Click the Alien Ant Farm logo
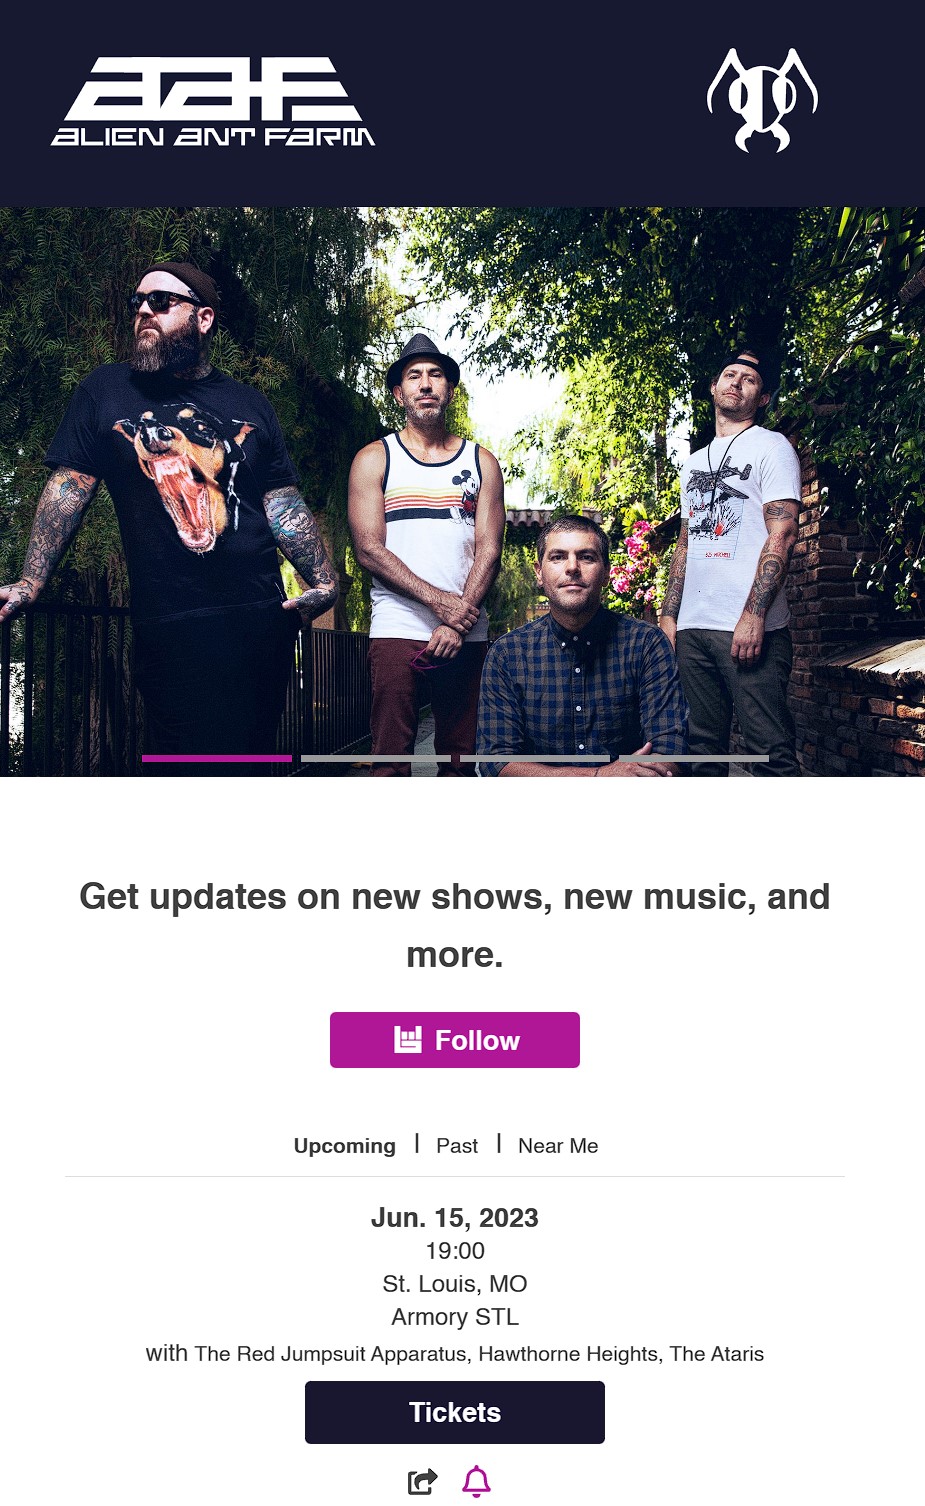Image resolution: width=925 pixels, height=1506 pixels. [213, 102]
